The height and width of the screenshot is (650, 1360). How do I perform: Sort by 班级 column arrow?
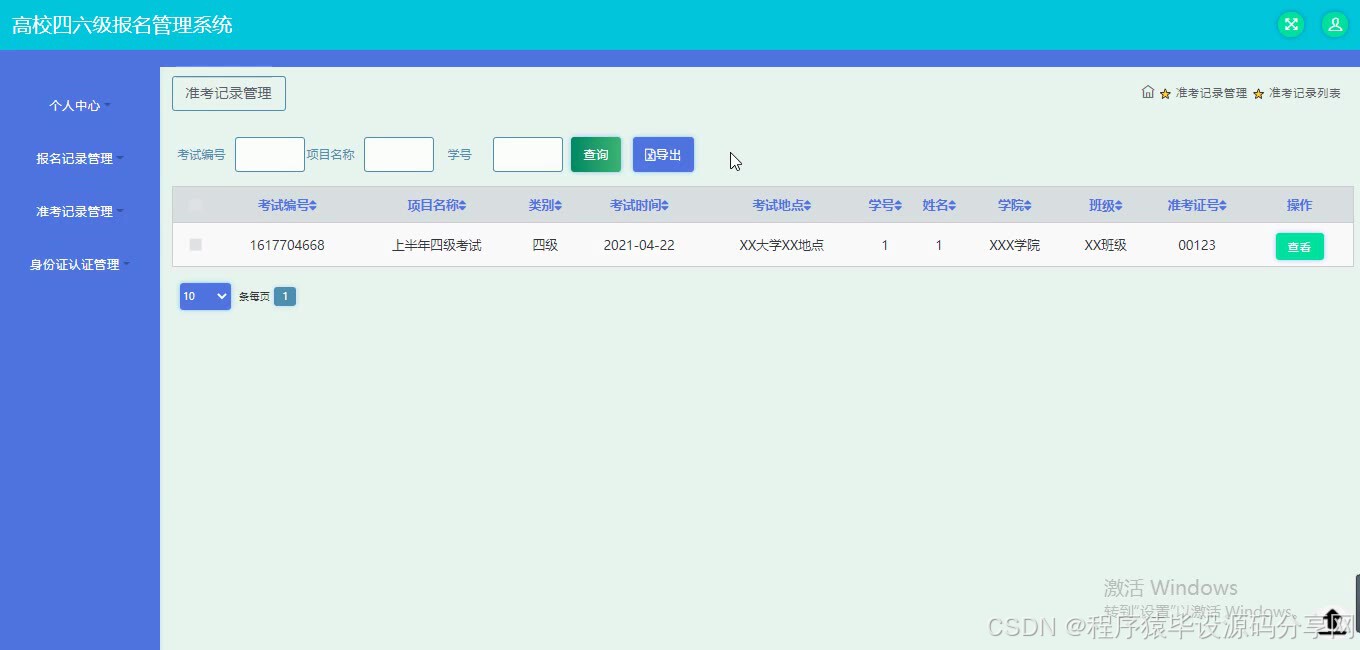pyautogui.click(x=1118, y=205)
